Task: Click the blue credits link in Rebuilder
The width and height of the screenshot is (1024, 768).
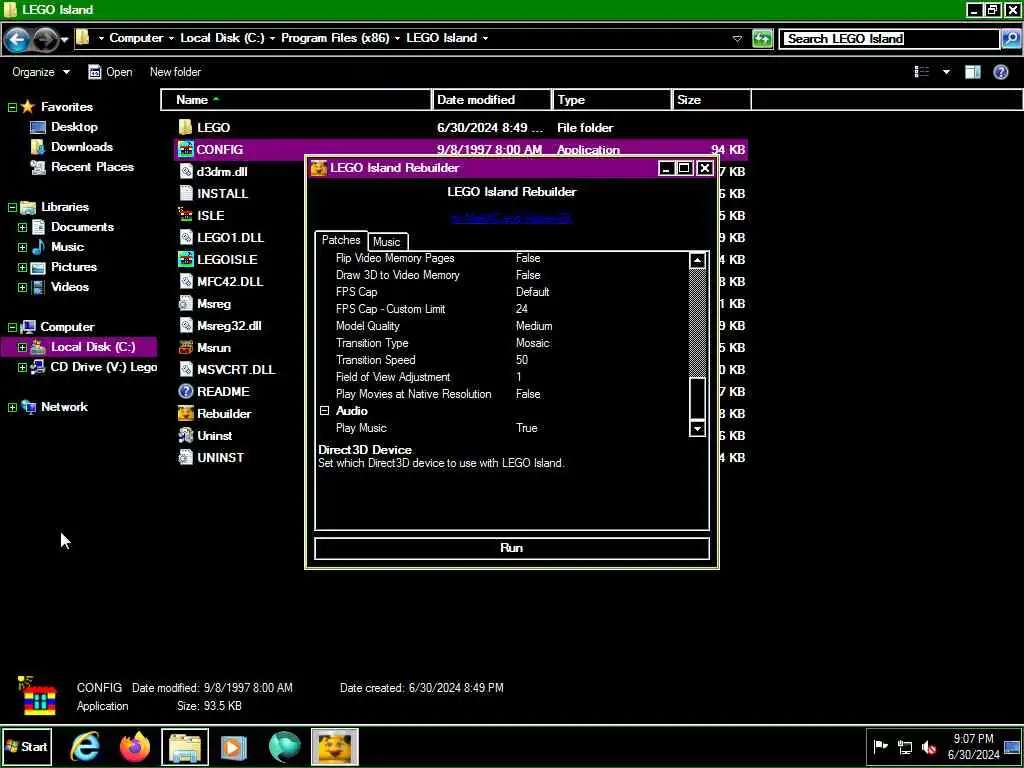Action: point(511,217)
